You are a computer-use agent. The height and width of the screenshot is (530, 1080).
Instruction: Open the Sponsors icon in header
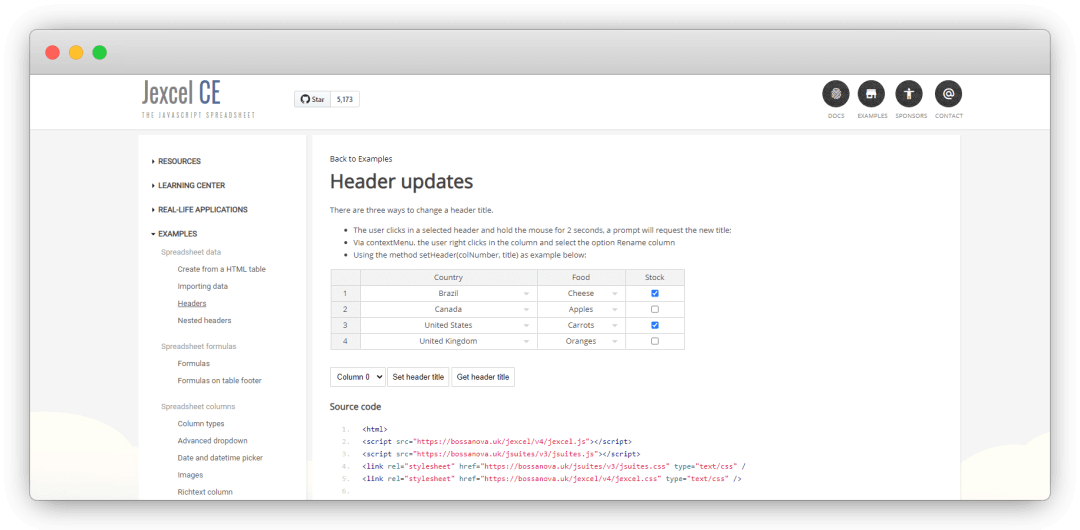coord(908,94)
